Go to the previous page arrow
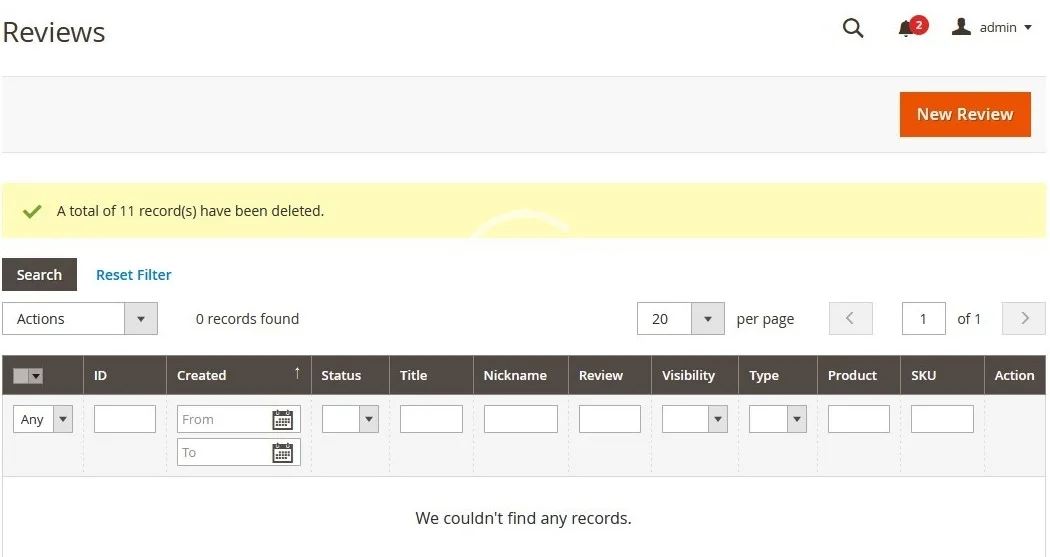 point(850,319)
